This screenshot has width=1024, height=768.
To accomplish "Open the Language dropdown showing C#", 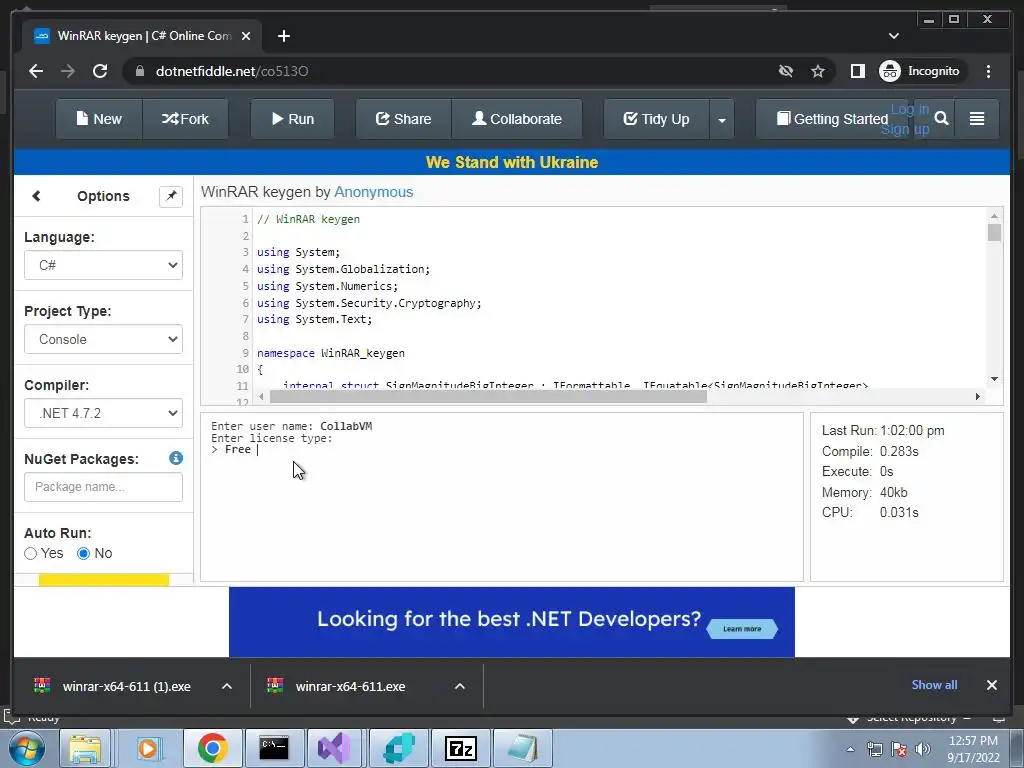I will pos(103,265).
